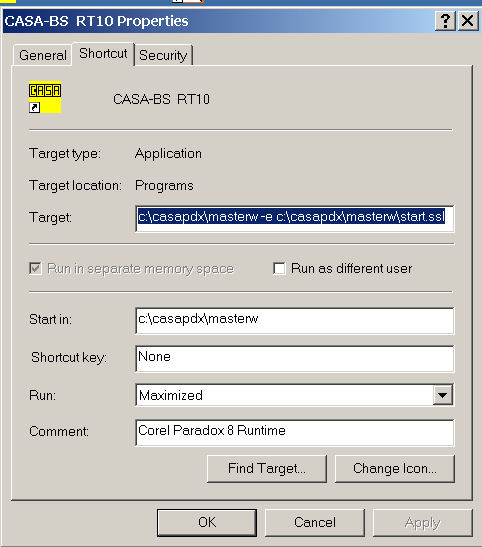Click the question mark help button

coord(445,21)
